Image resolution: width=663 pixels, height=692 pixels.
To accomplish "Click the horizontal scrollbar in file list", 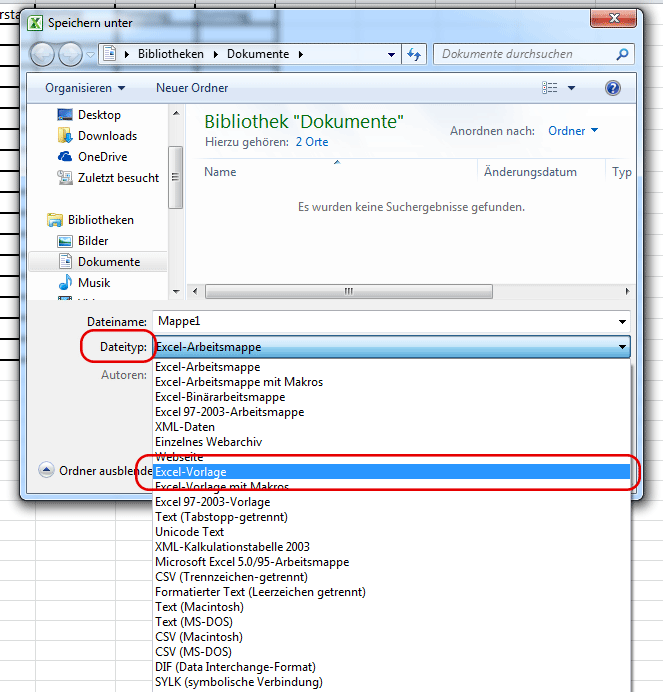I will 349,291.
